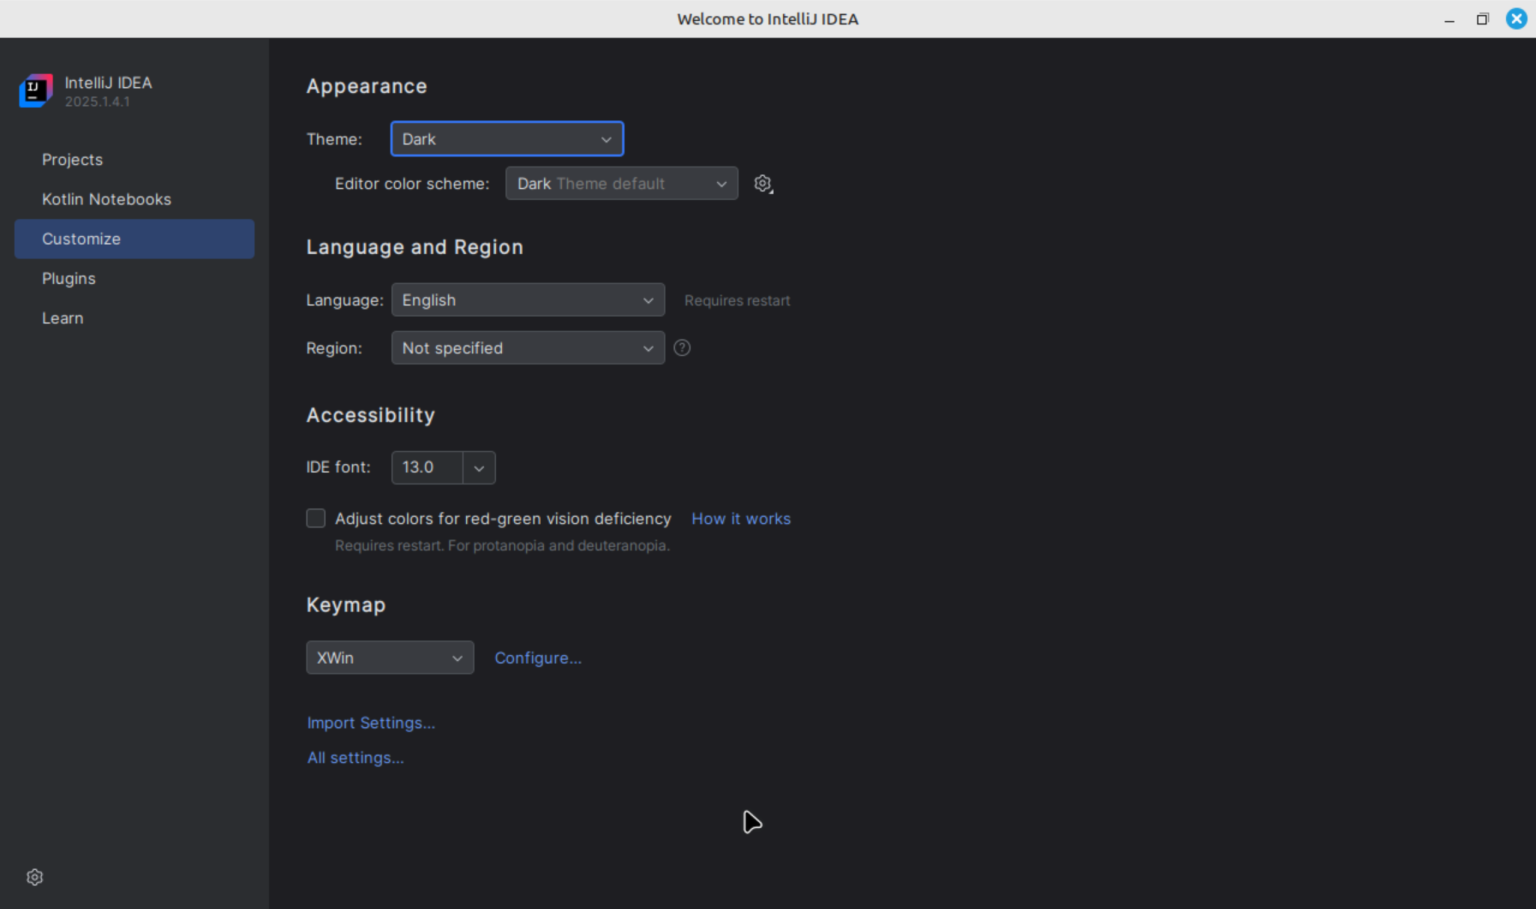Open the Plugins section
Viewport: 1536px width, 909px height.
pos(68,278)
